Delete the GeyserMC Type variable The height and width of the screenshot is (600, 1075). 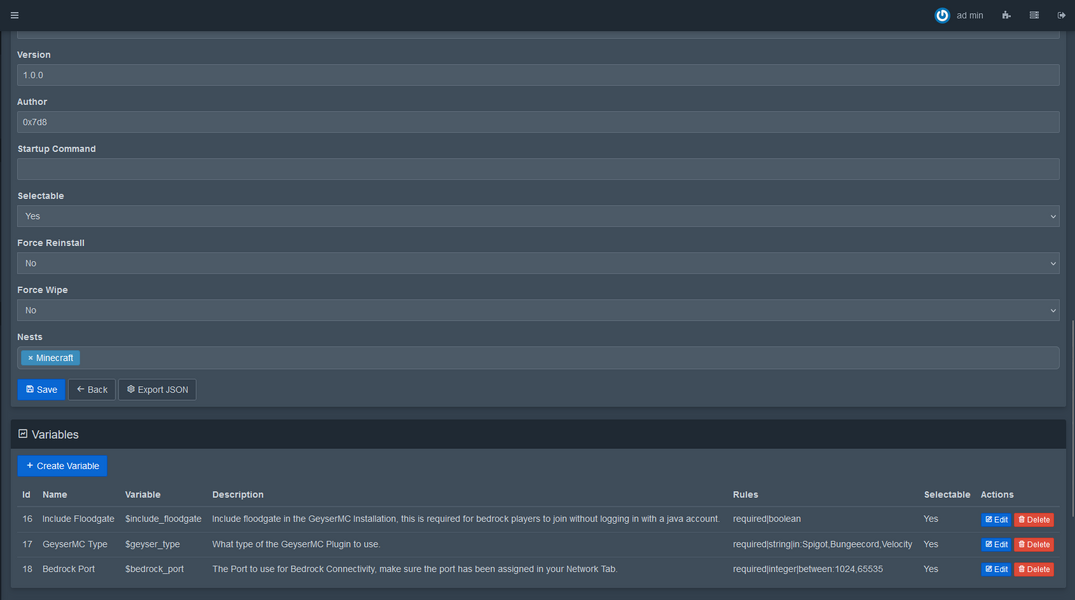tap(1034, 545)
